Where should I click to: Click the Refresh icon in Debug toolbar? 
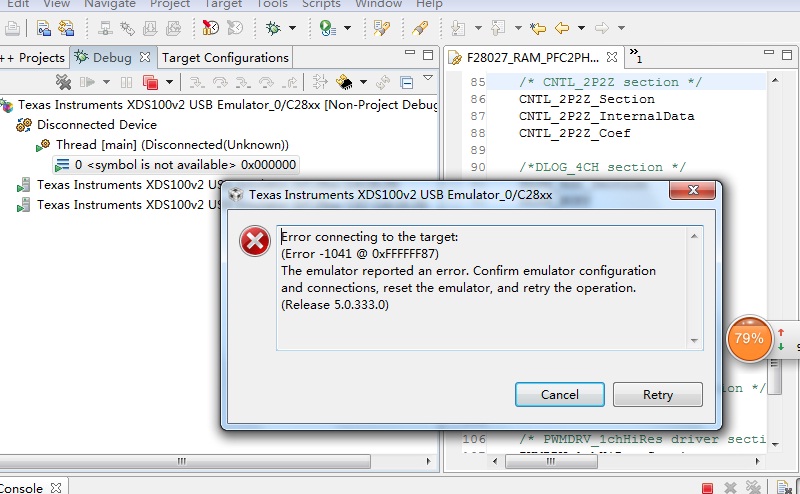(x=383, y=82)
